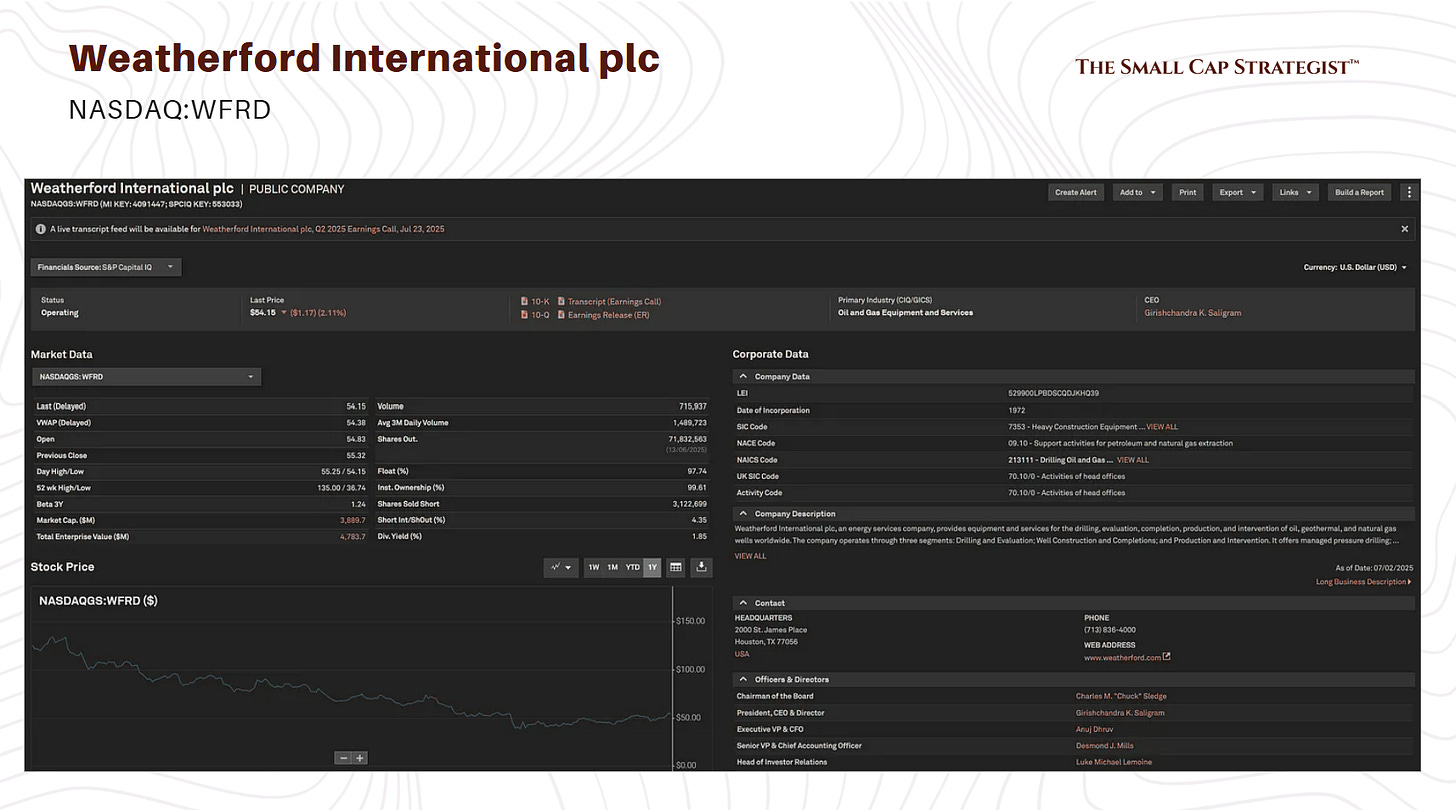Collapse the Company Description section
Viewport: 1456px width, 810px height.
click(743, 514)
